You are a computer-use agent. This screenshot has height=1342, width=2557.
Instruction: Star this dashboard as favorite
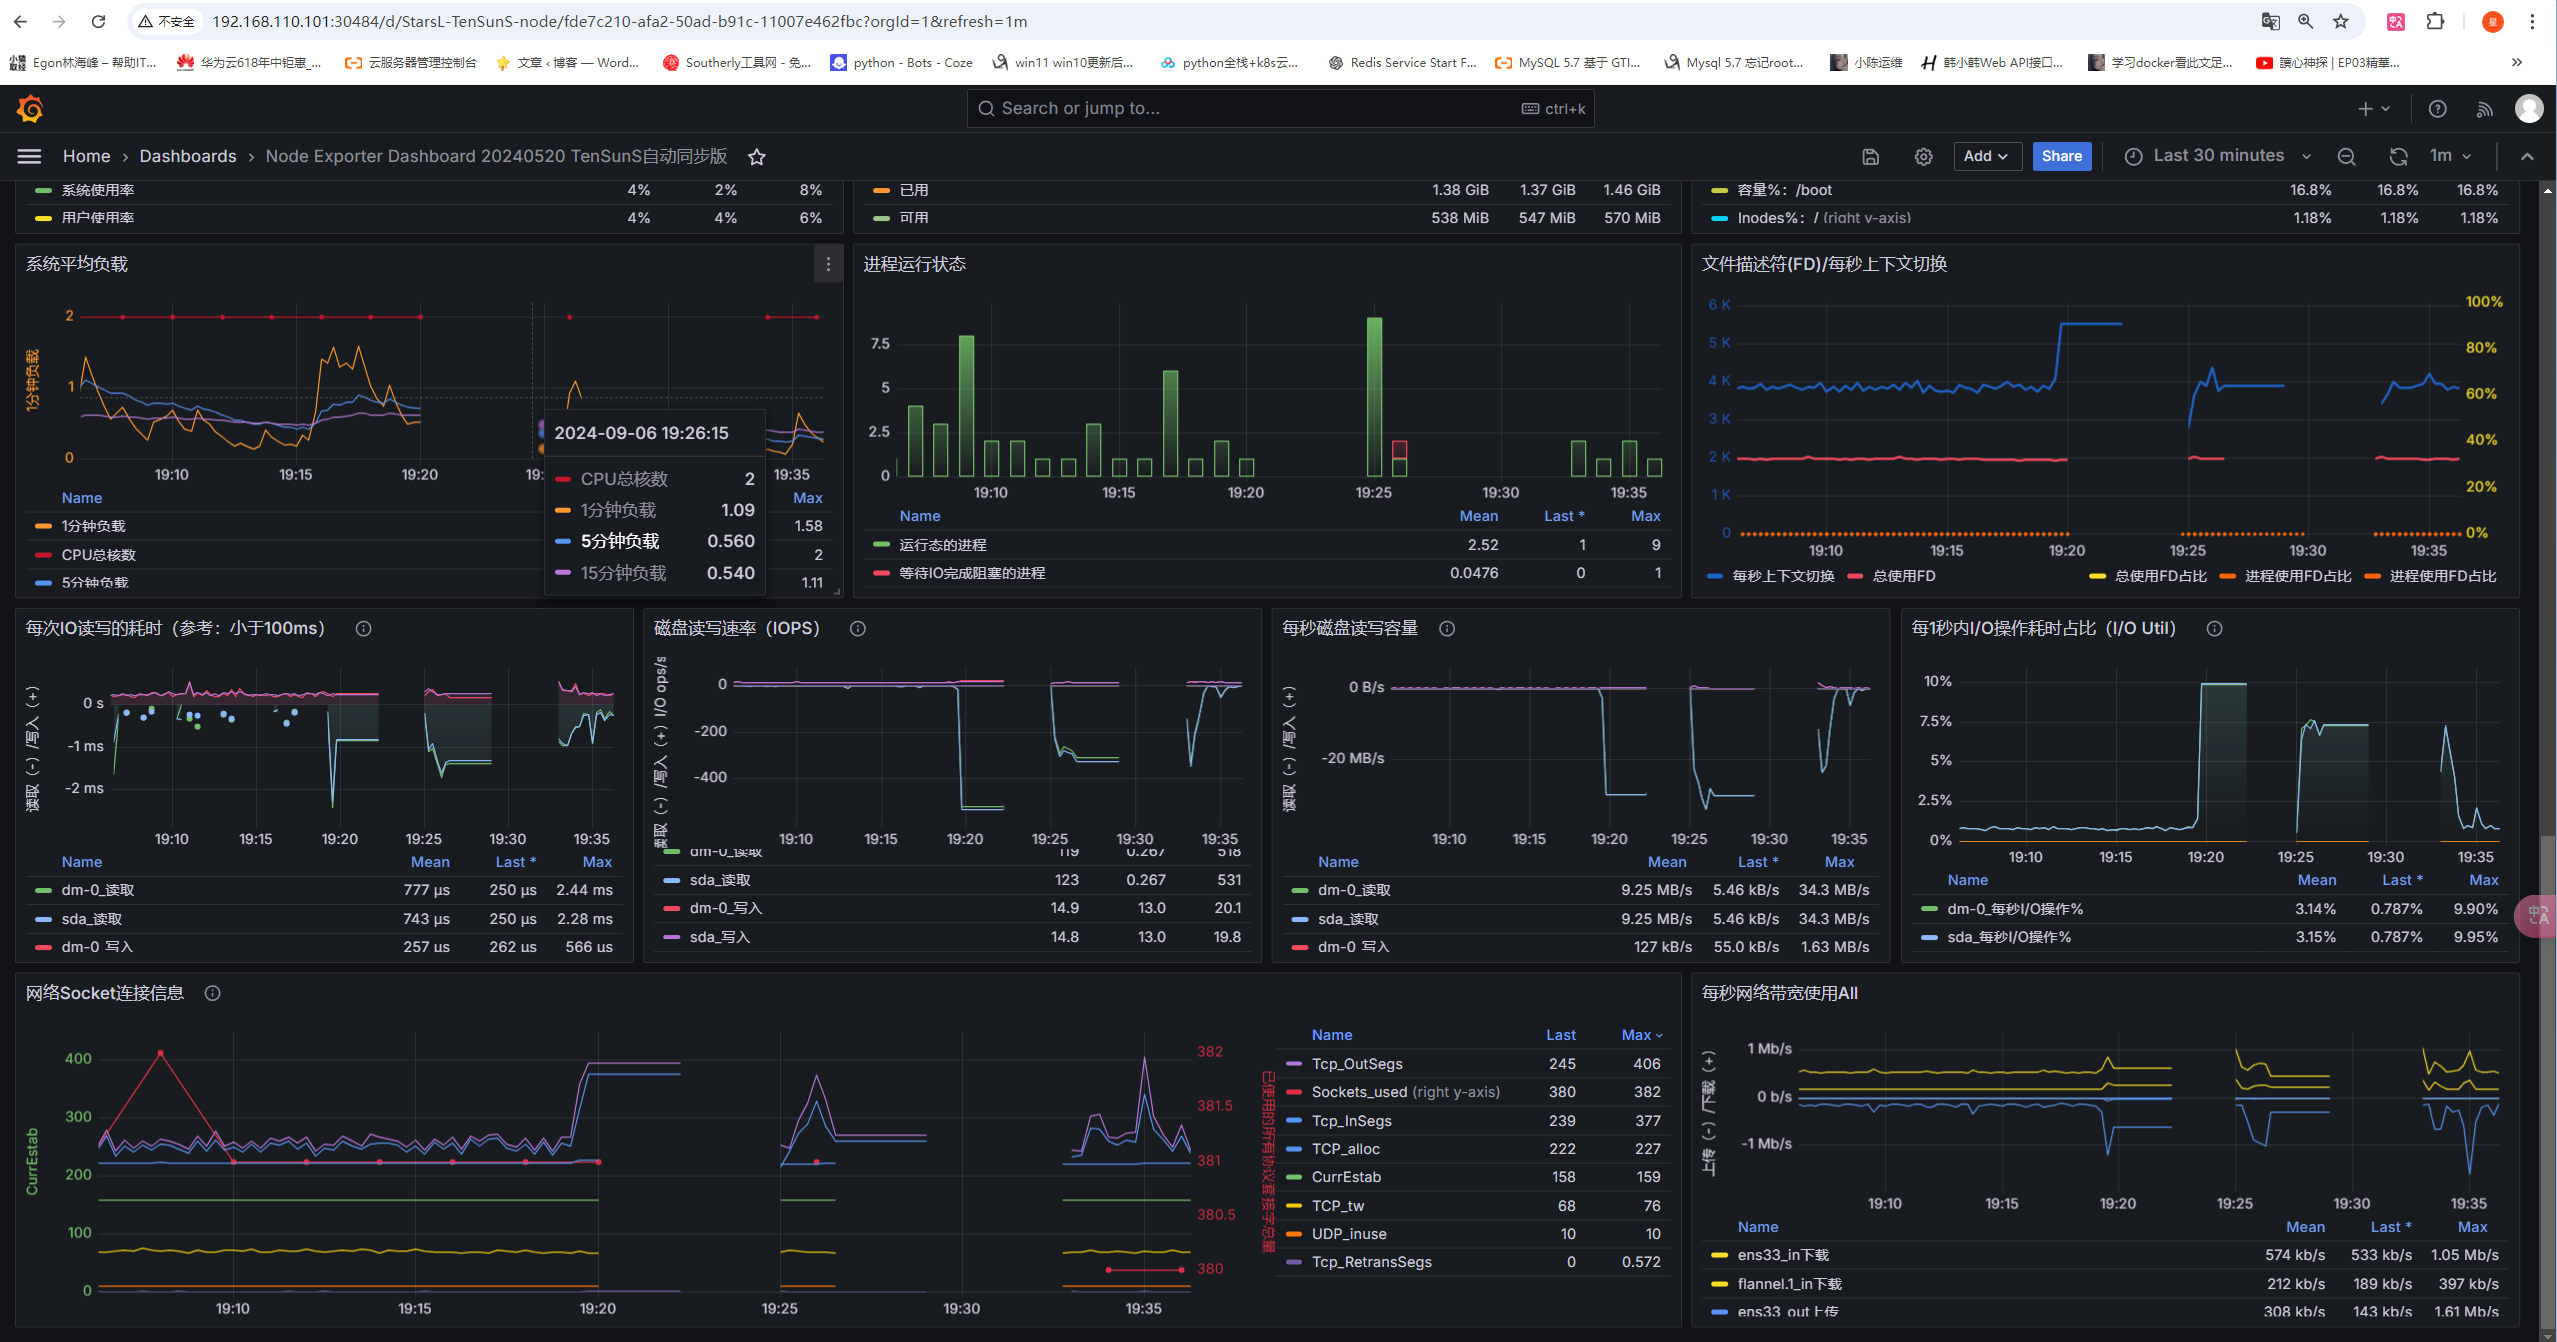point(757,157)
